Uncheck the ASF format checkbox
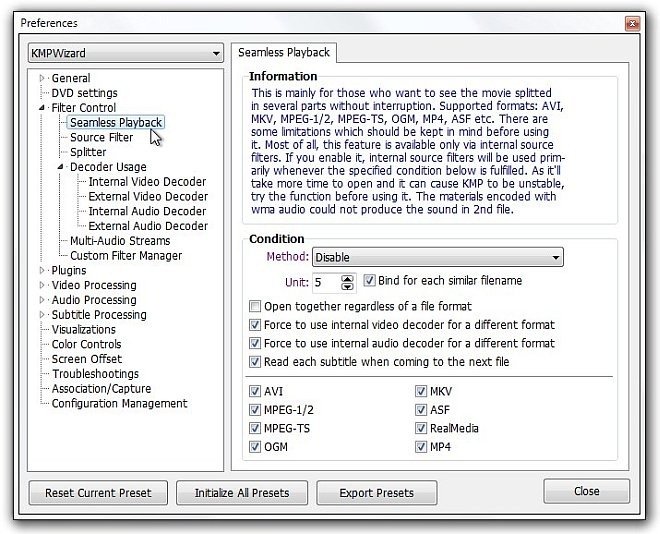Image resolution: width=660 pixels, height=534 pixels. pos(421,410)
